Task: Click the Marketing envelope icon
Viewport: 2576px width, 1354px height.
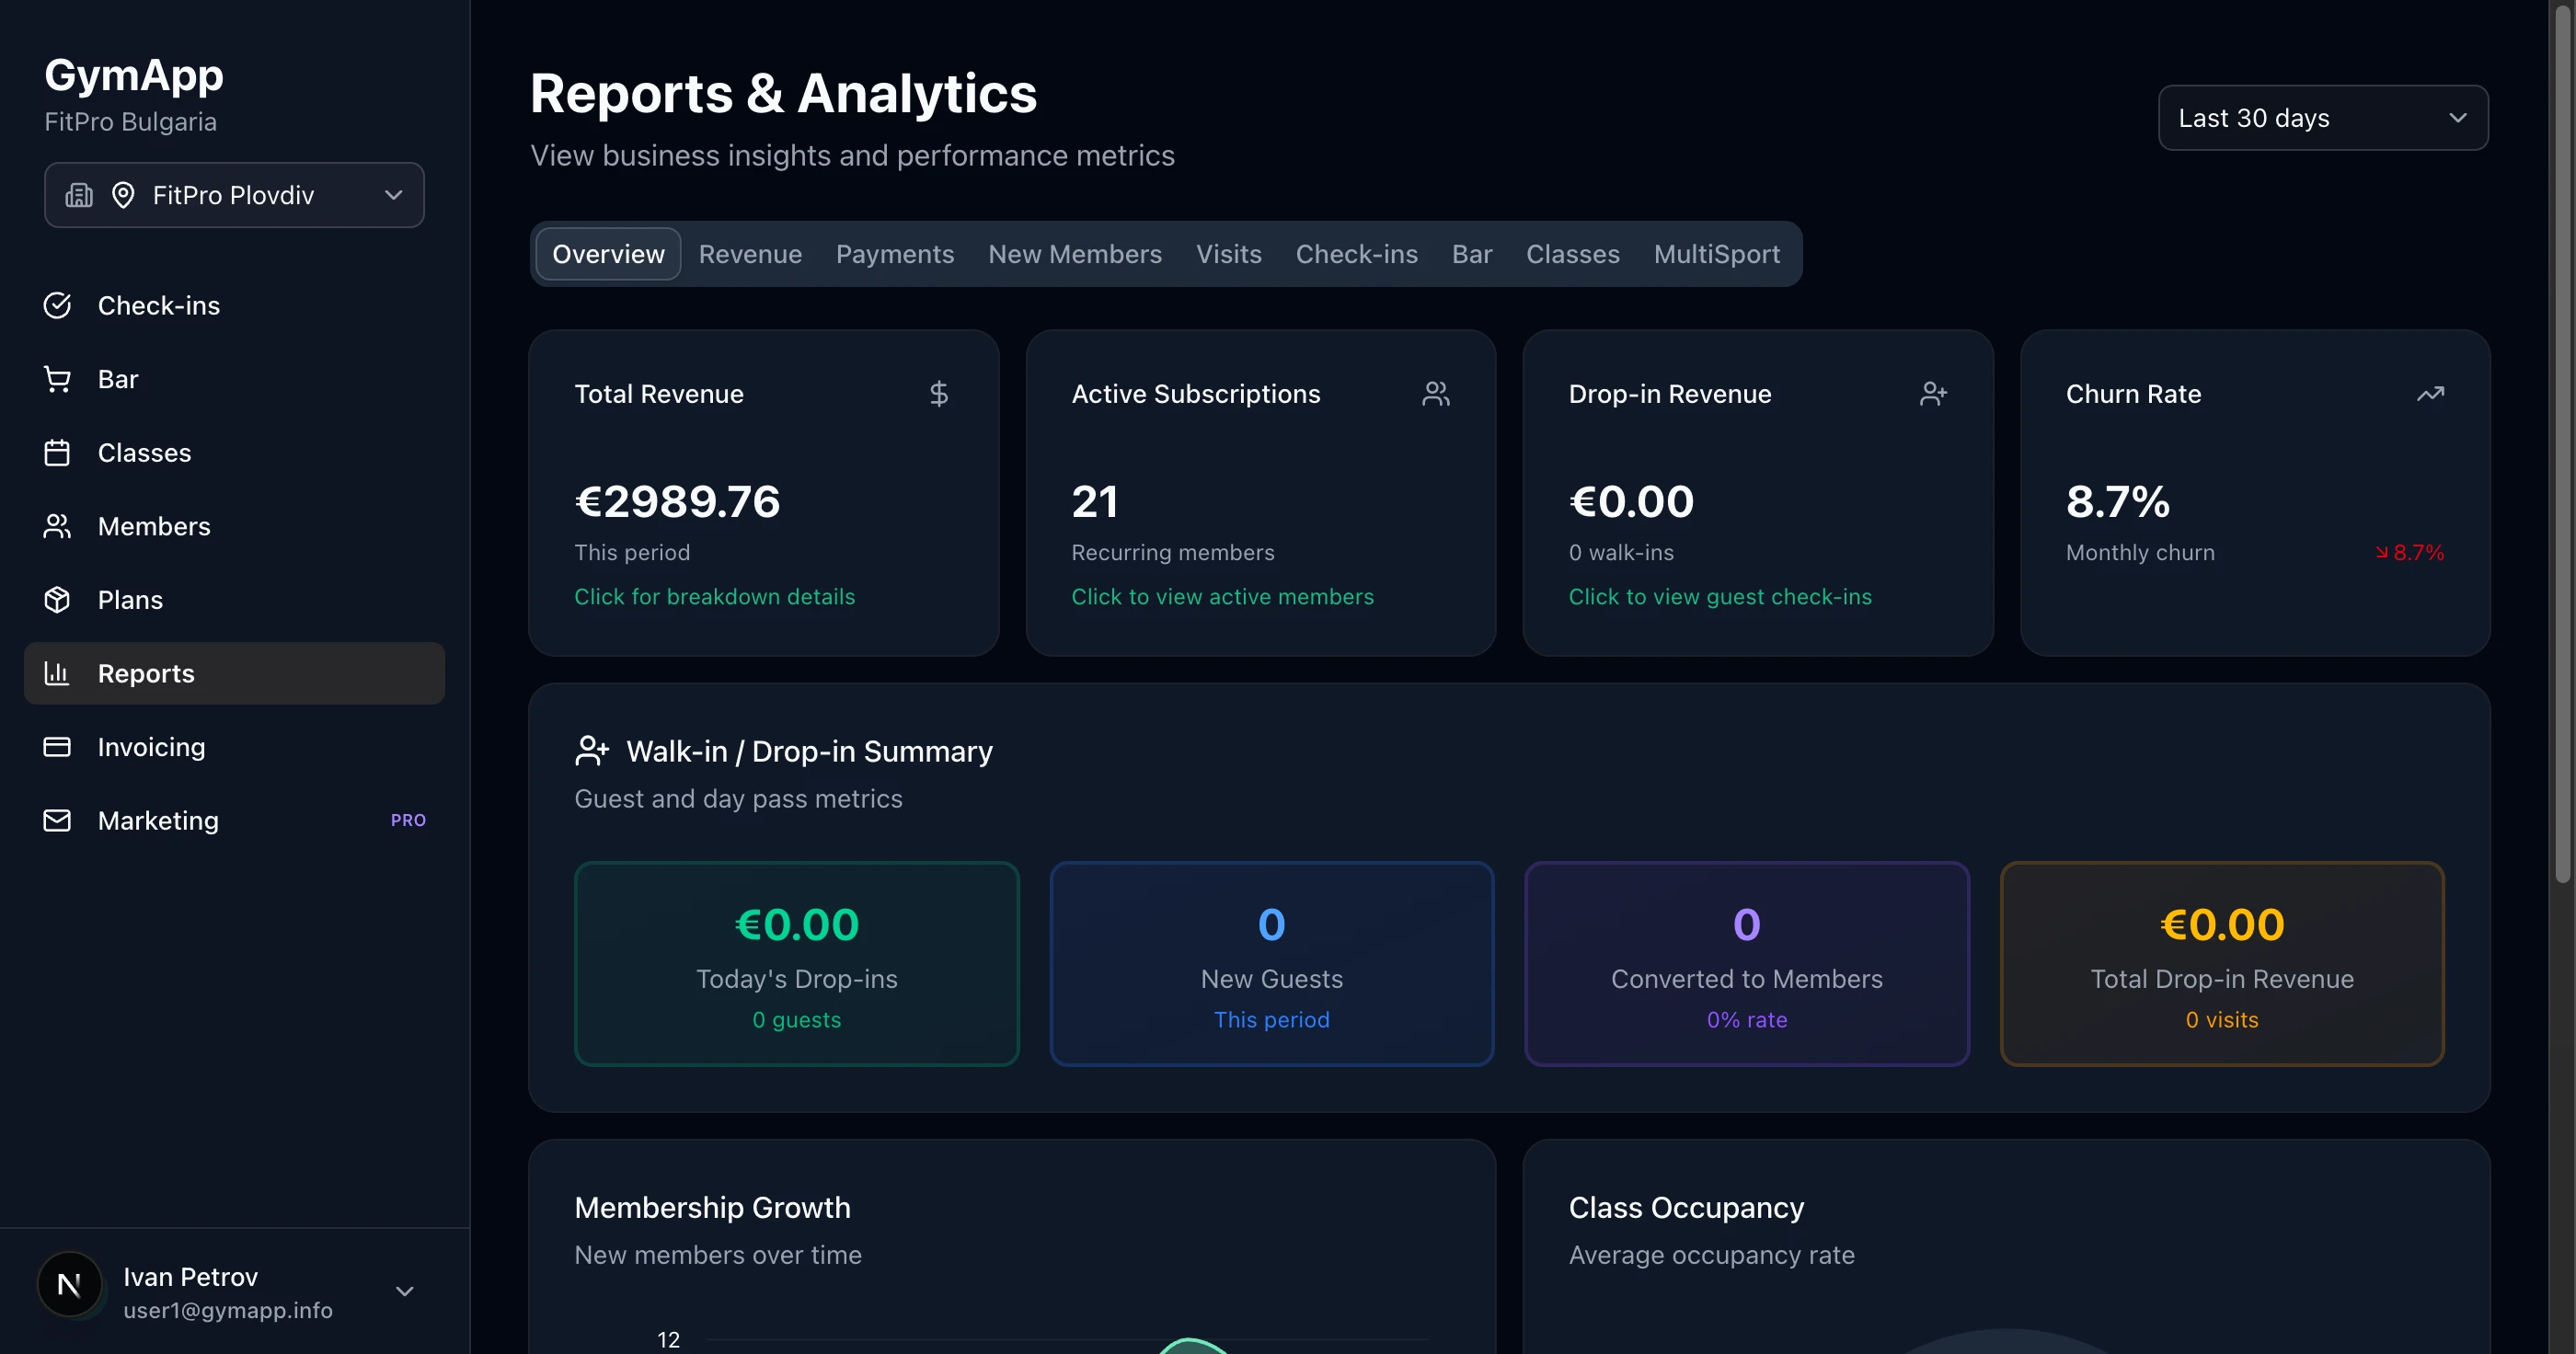Action: (x=58, y=820)
